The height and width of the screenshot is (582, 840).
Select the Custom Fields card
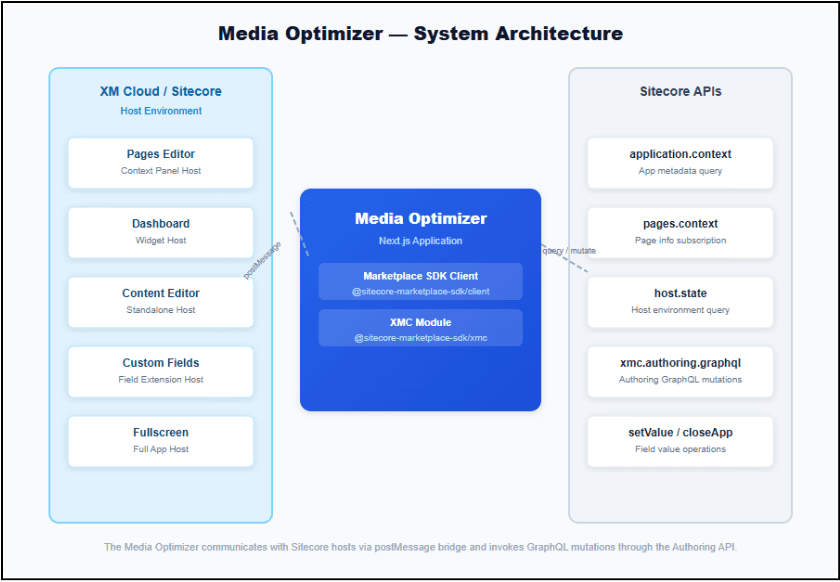(x=161, y=372)
